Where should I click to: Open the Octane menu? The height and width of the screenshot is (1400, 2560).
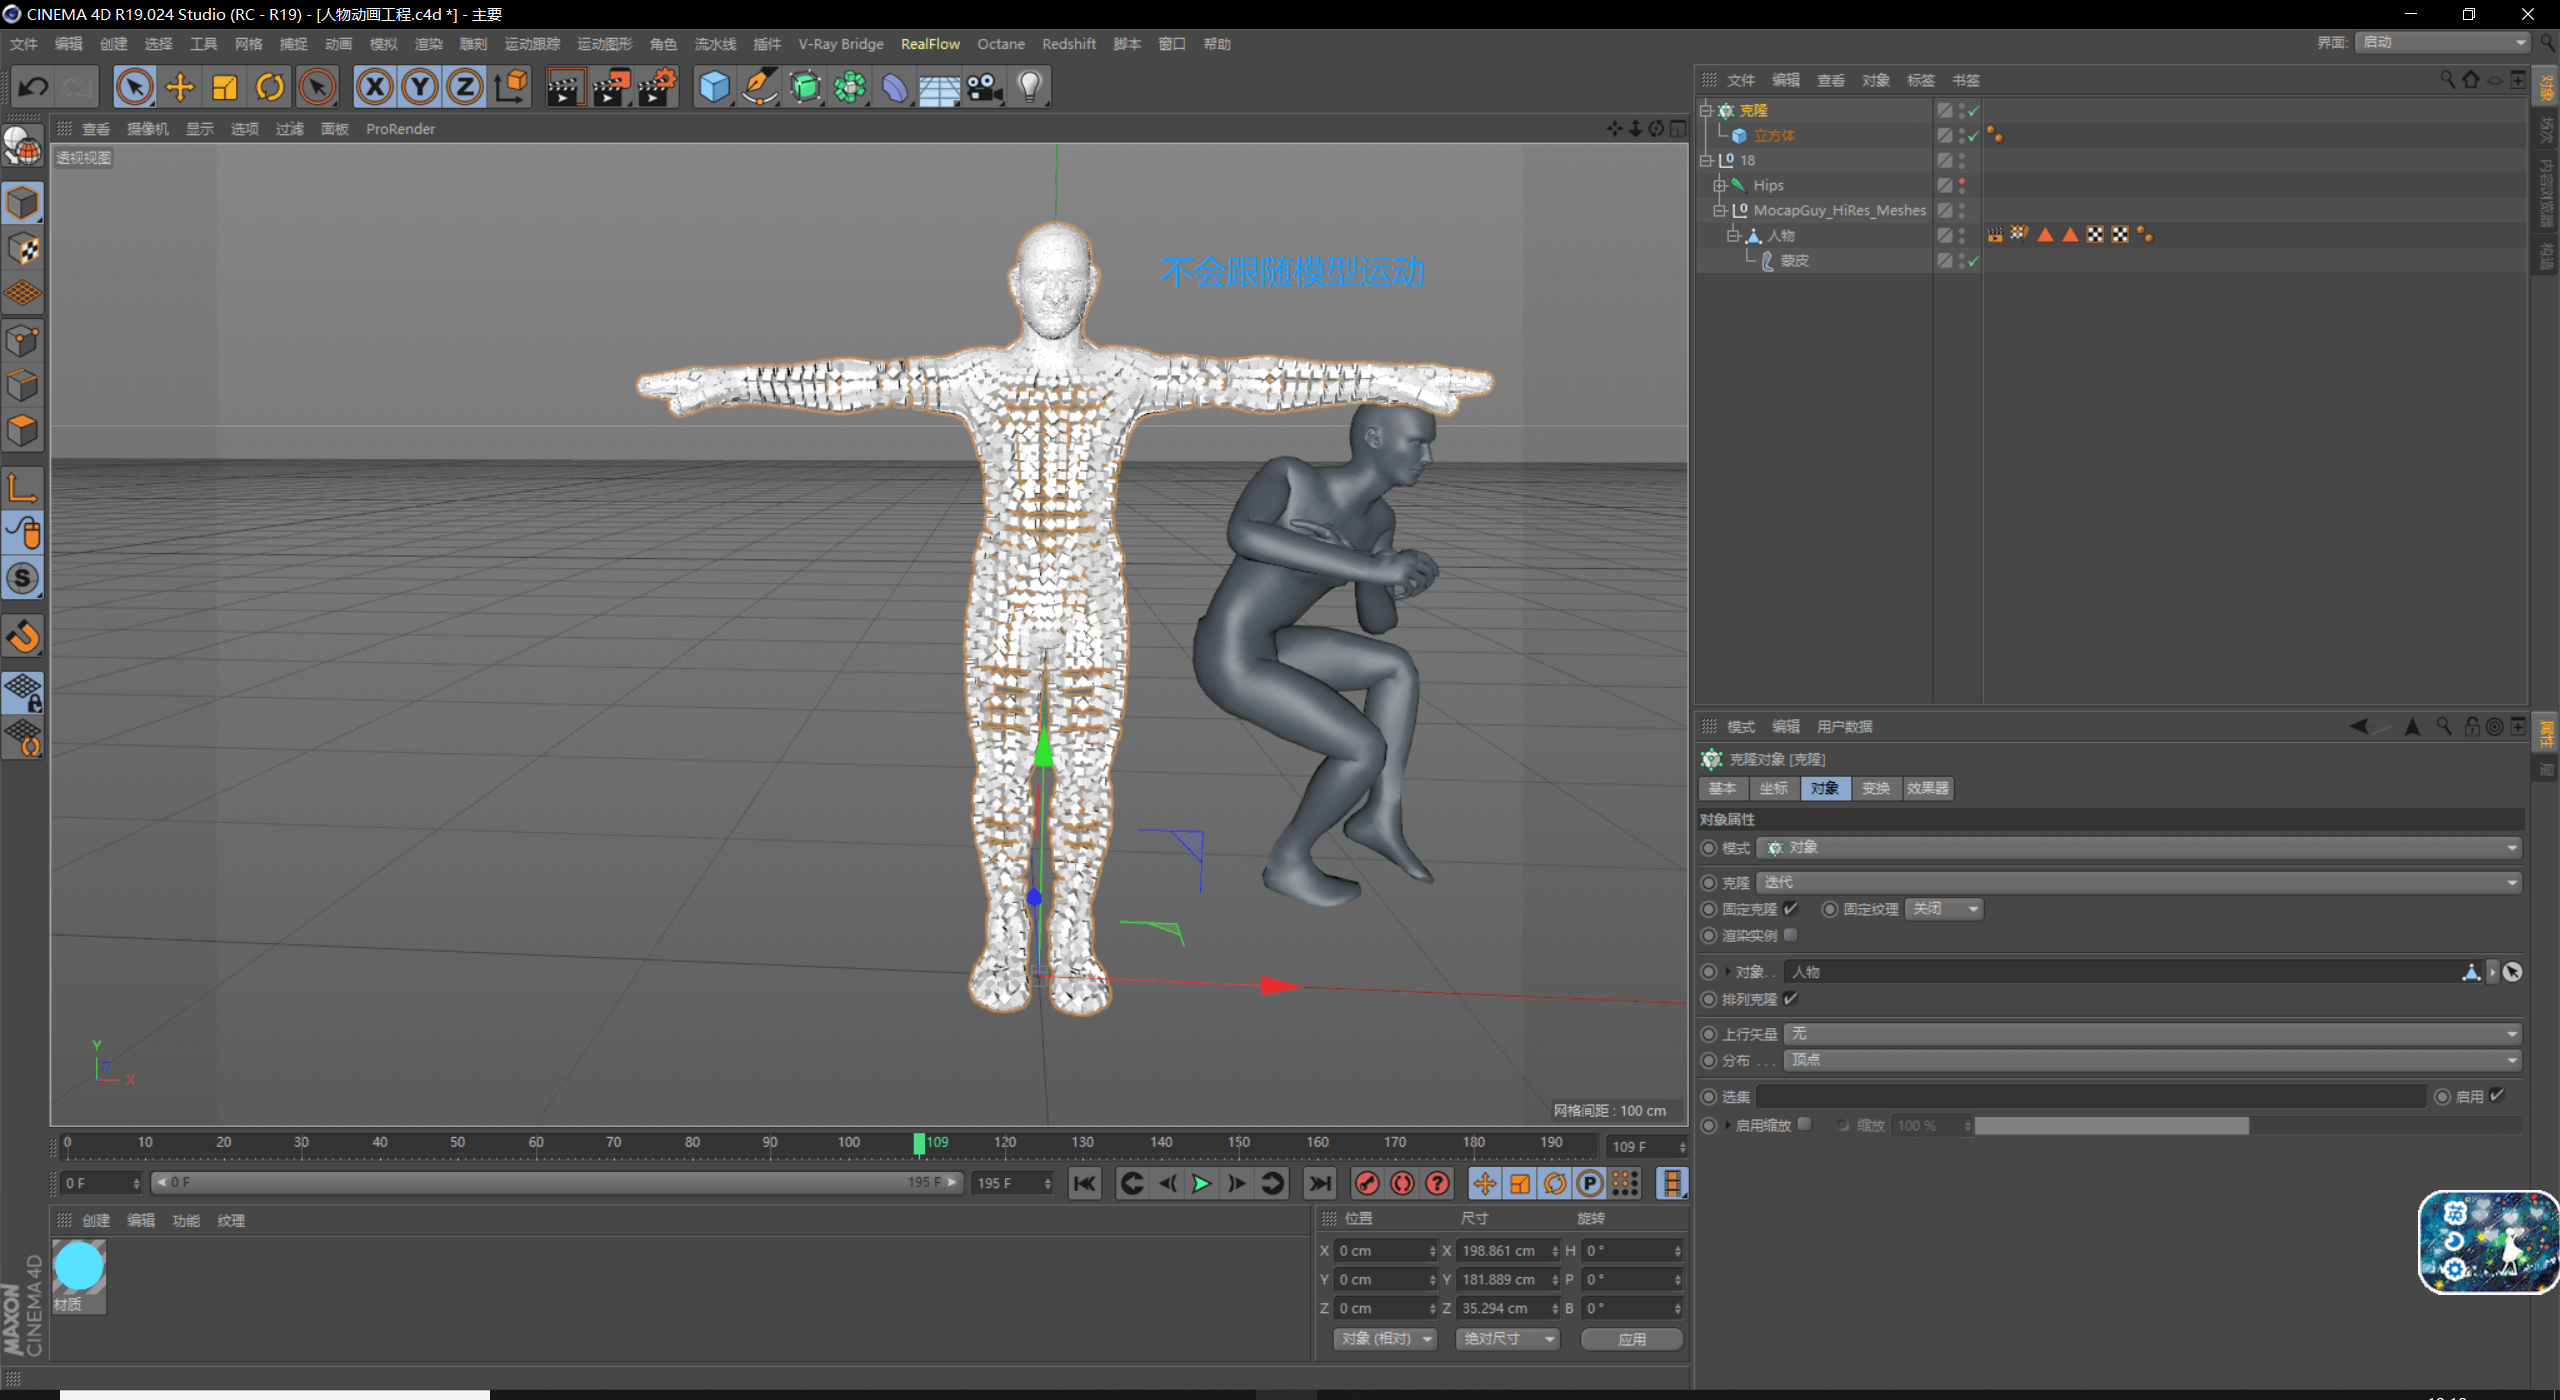(1001, 44)
